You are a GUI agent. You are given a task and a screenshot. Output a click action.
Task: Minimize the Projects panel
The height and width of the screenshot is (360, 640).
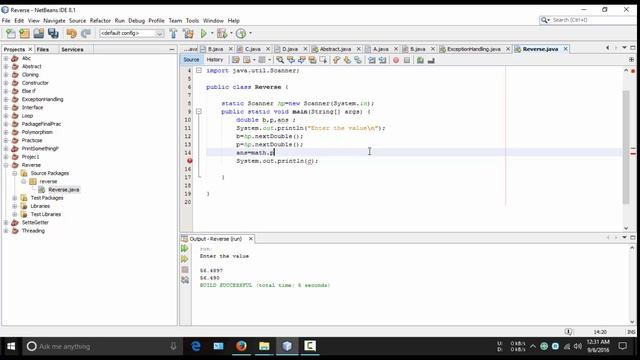point(172,49)
